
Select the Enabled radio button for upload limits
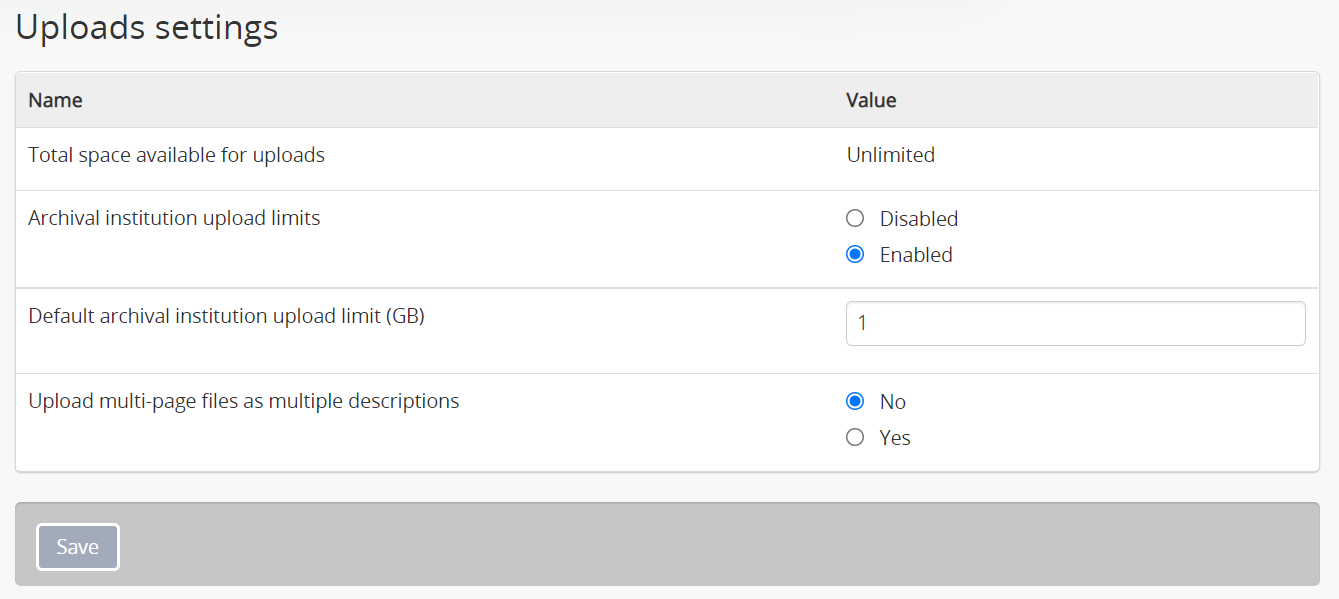click(855, 254)
